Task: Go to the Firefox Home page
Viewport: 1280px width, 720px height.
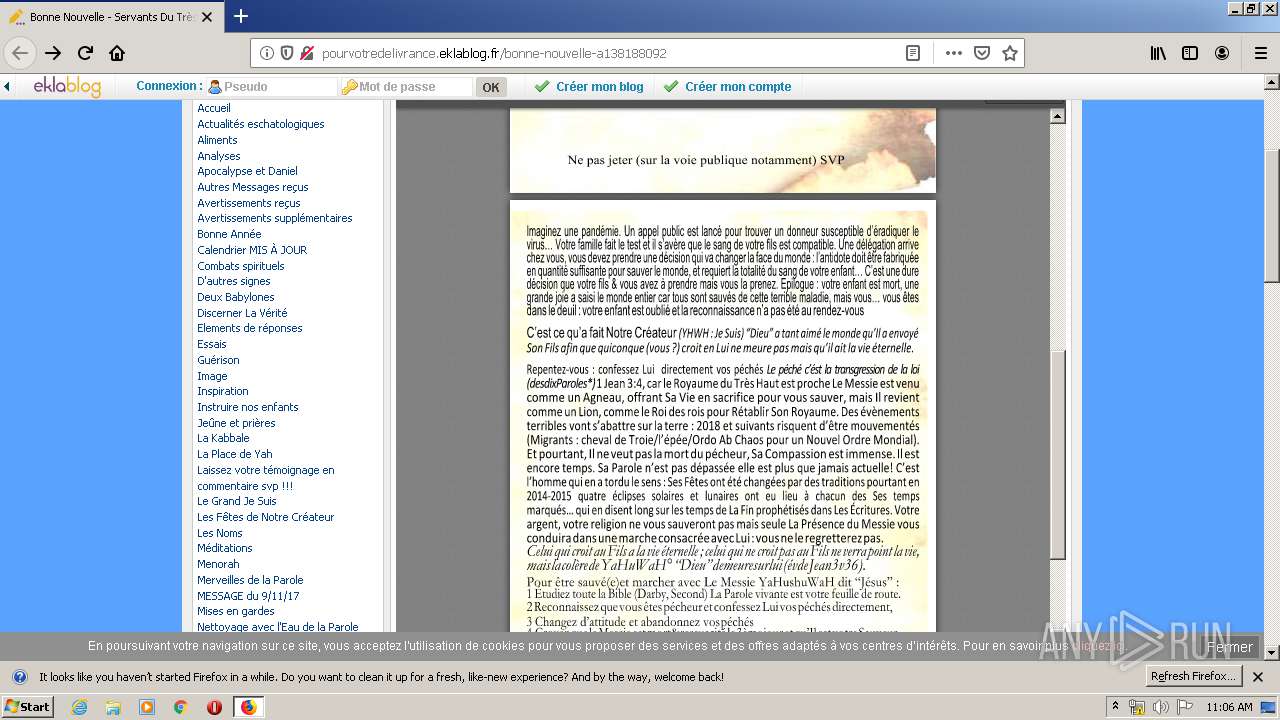Action: pos(117,53)
